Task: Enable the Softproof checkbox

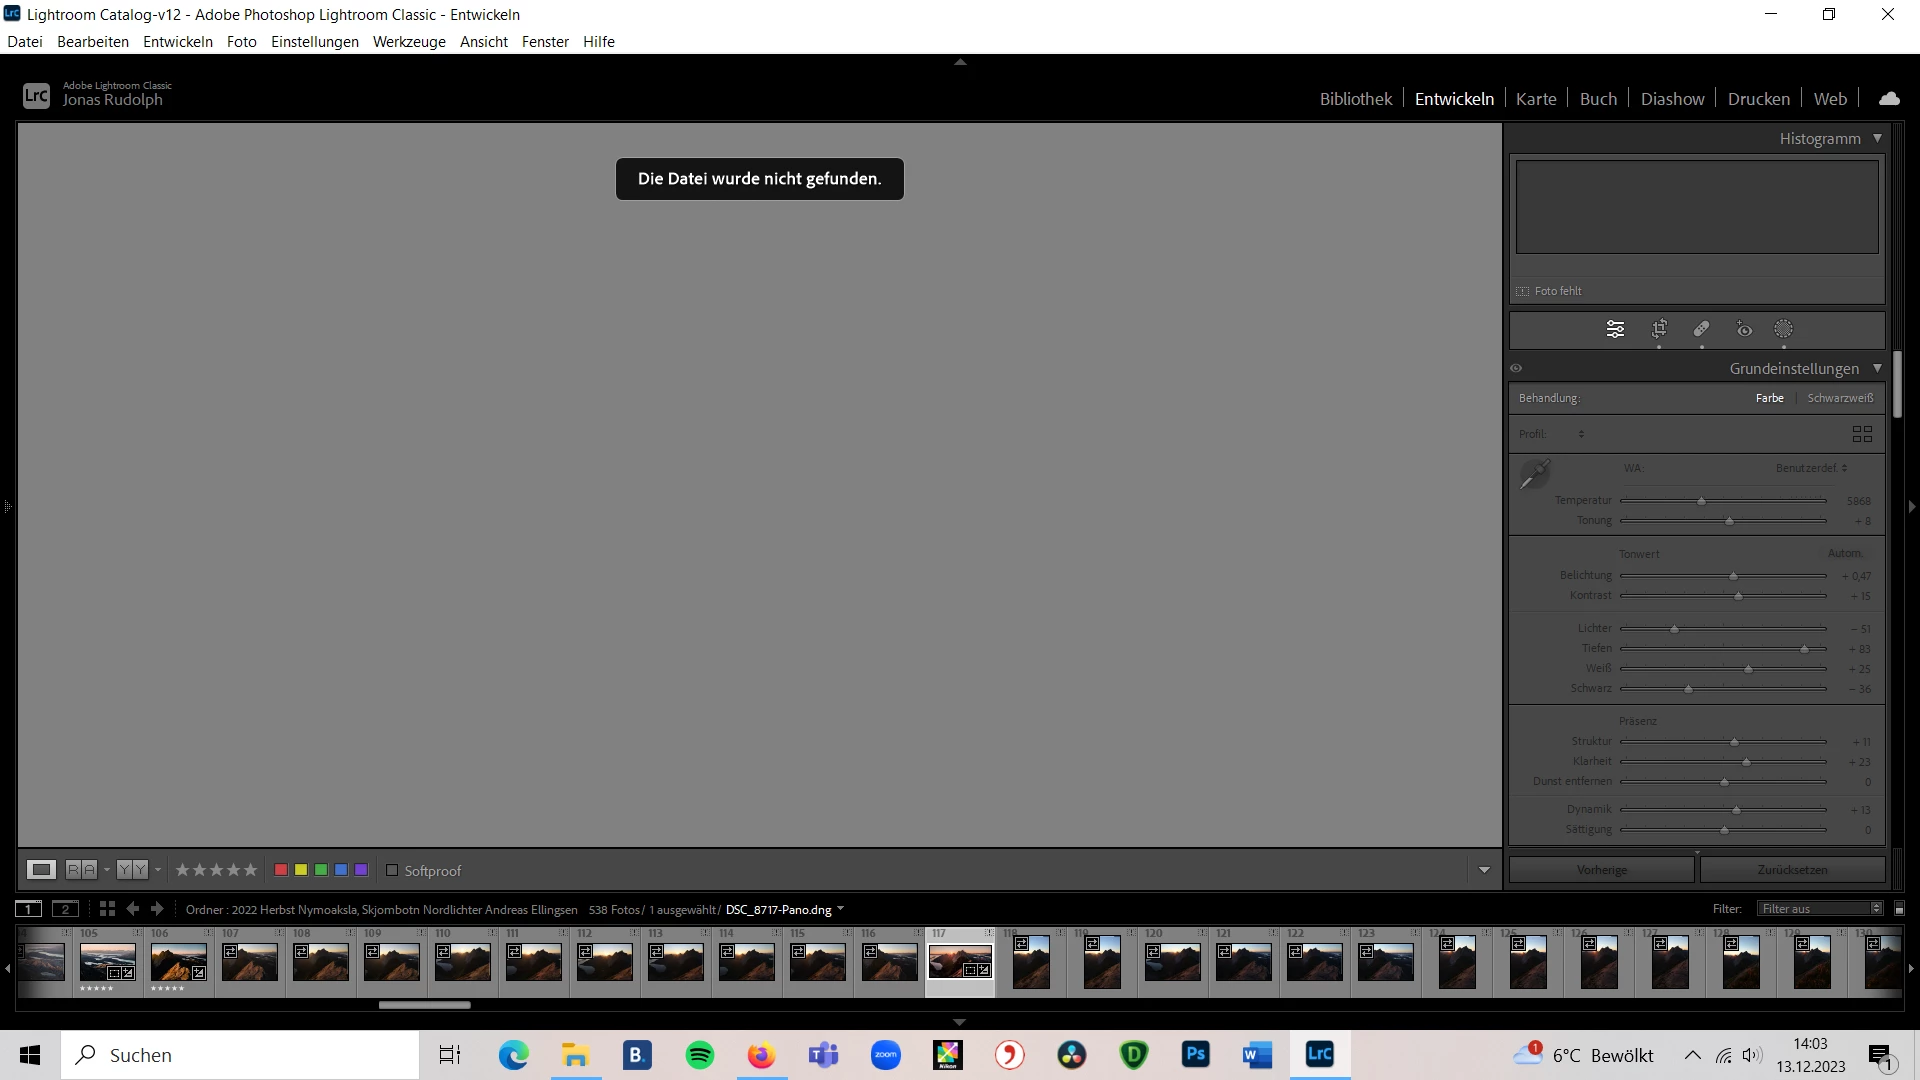Action: click(392, 870)
